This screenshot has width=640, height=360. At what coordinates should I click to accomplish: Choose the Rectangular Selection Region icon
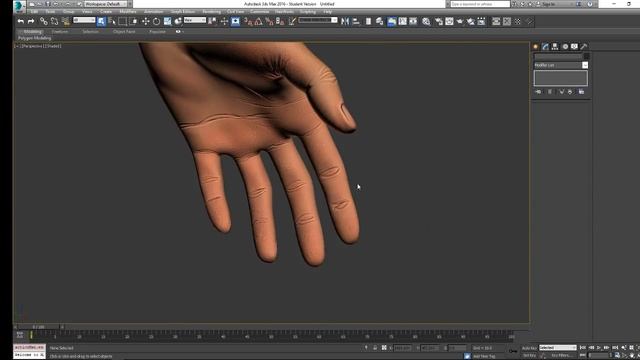tap(122, 21)
